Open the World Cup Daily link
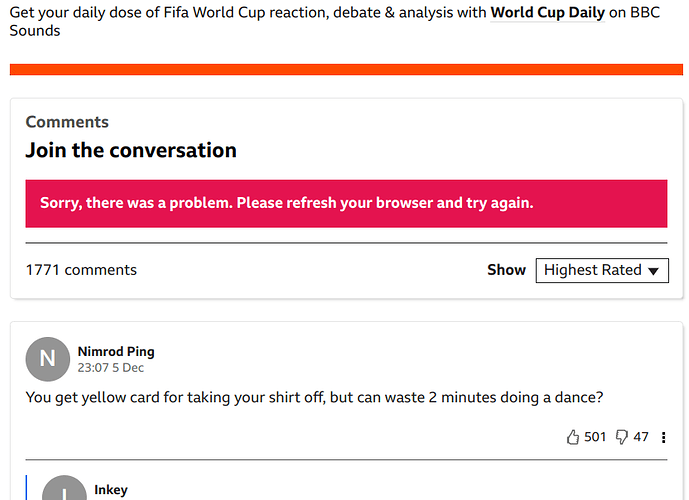The width and height of the screenshot is (689, 500). [548, 12]
